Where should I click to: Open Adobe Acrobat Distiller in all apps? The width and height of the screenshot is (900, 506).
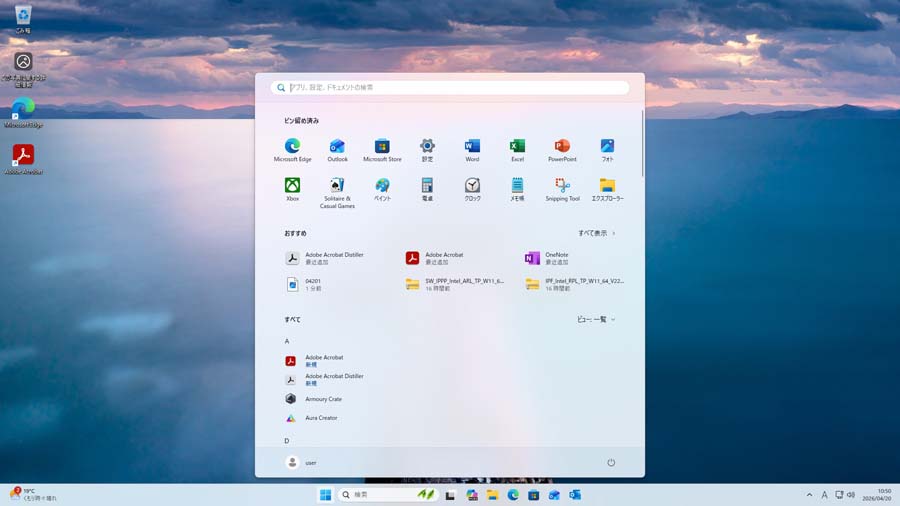(x=325, y=379)
